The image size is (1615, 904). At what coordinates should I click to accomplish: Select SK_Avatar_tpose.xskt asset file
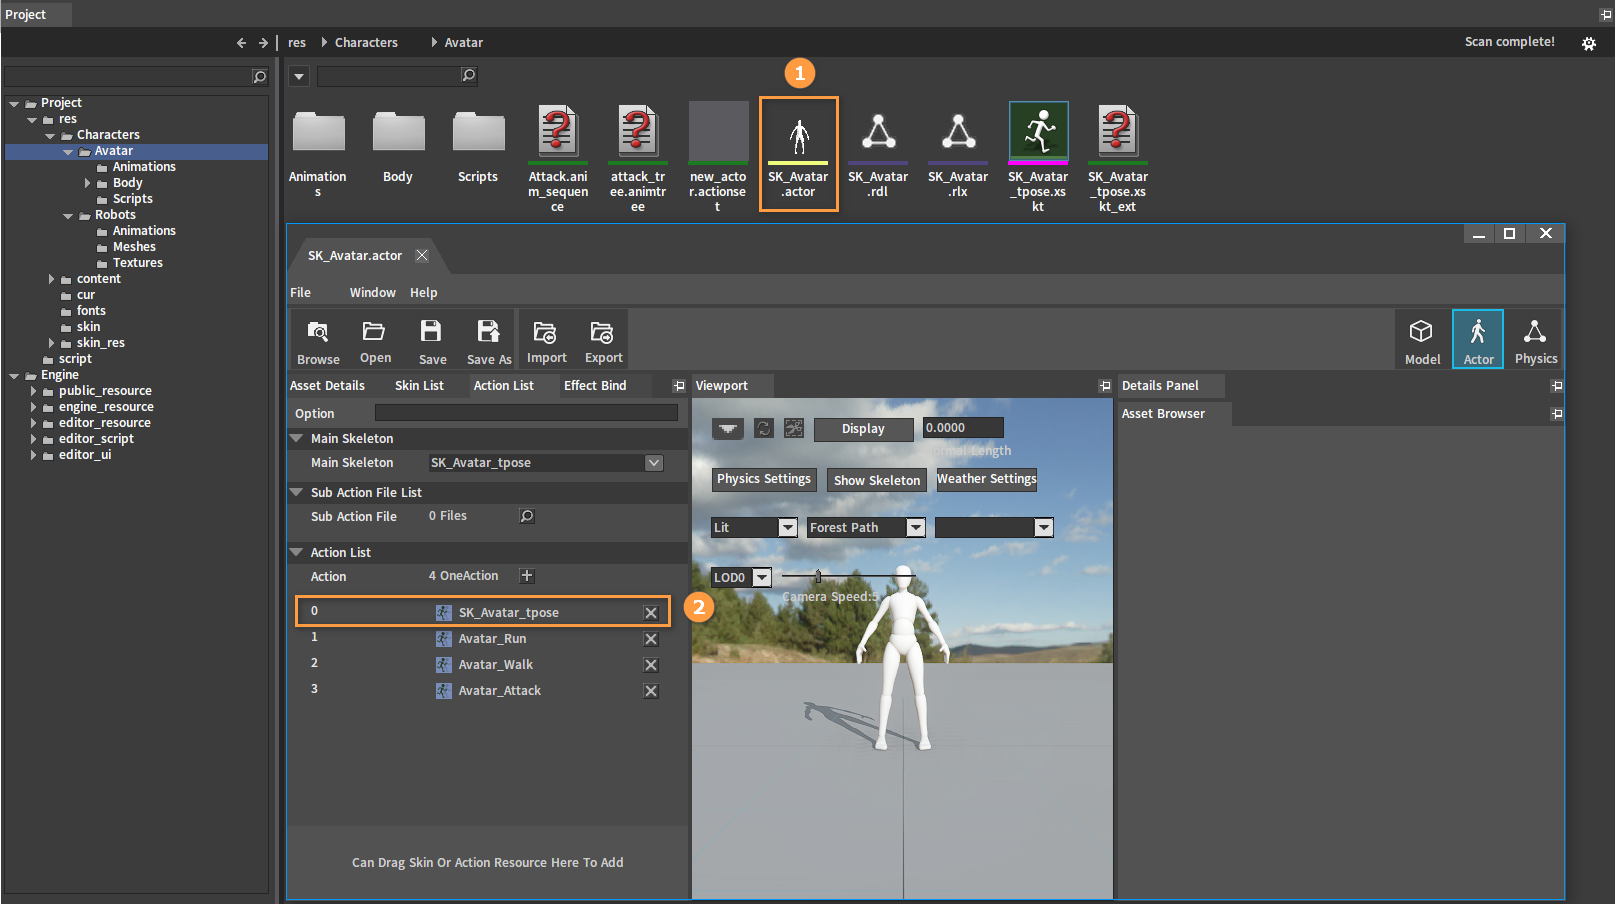(1038, 158)
